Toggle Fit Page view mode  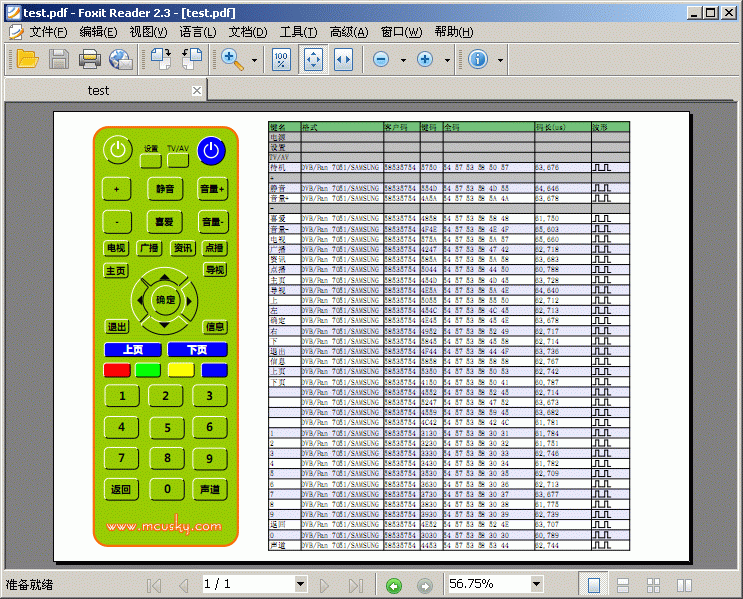(312, 59)
